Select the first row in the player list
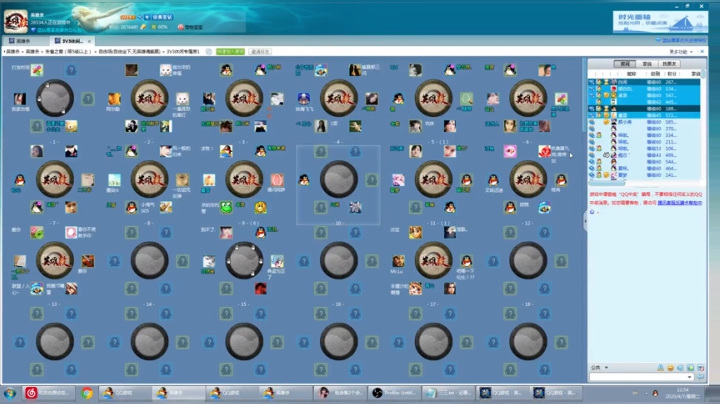This screenshot has height=404, width=720. click(645, 82)
